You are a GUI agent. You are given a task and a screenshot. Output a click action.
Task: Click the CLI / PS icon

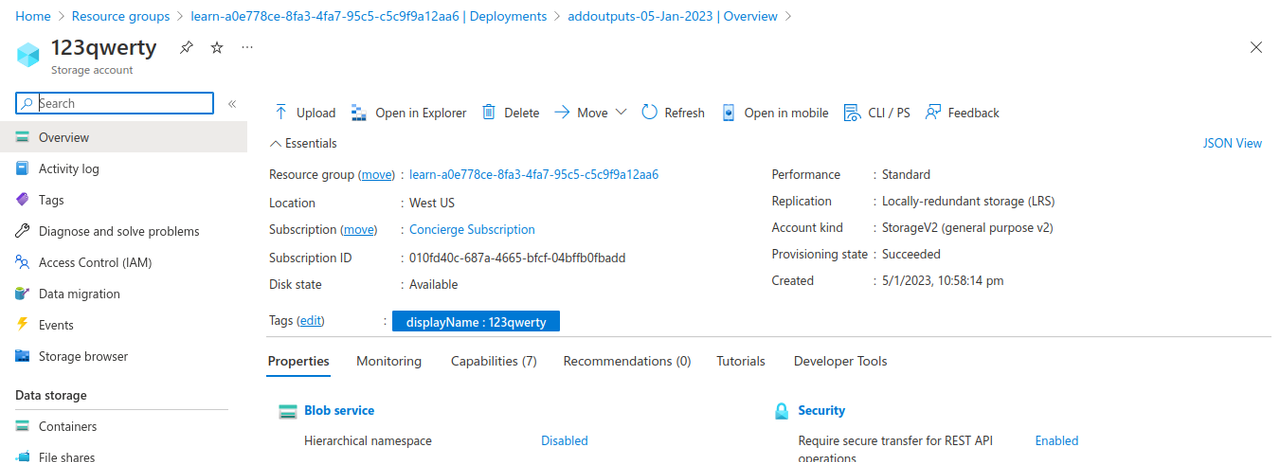(x=852, y=112)
